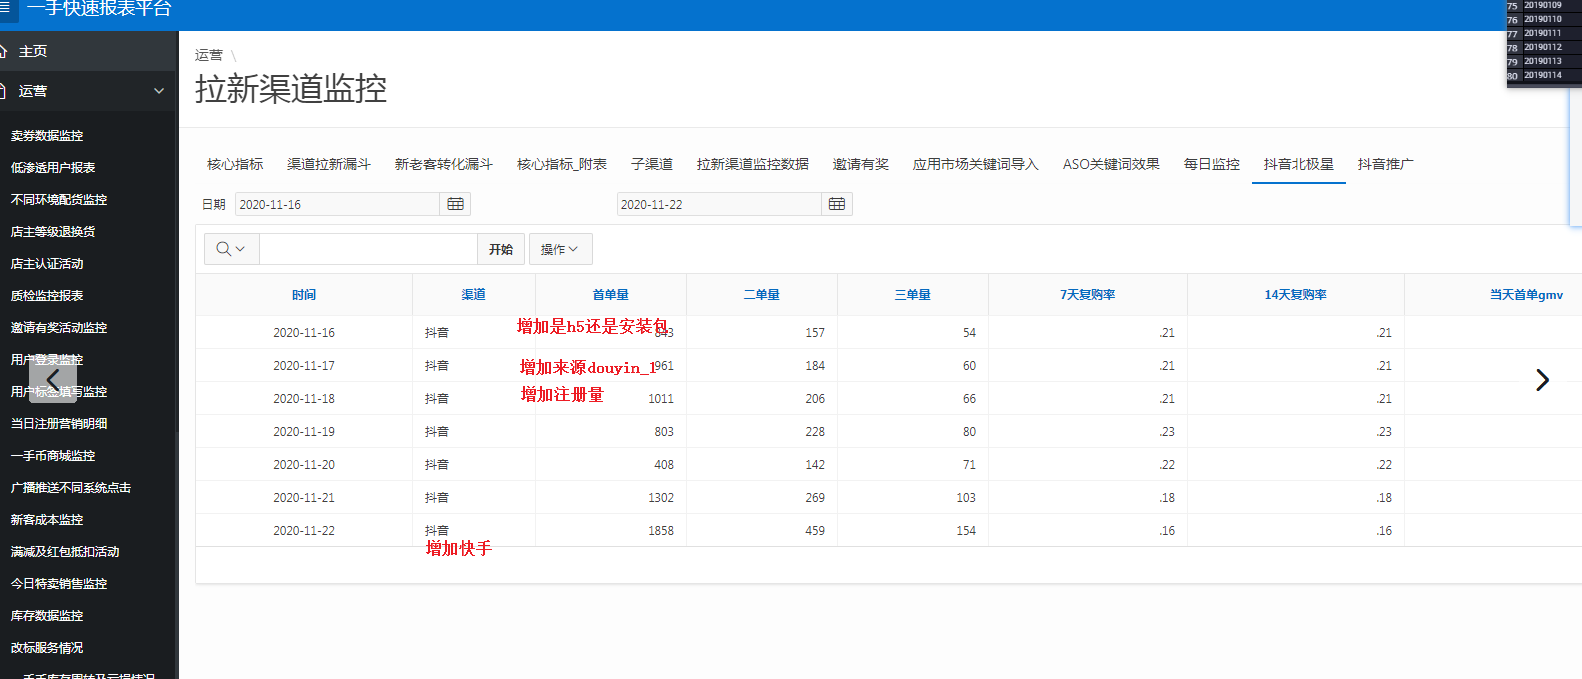Sort by the 14天复购率 column header
Viewport: 1582px width, 679px height.
[x=1296, y=295]
